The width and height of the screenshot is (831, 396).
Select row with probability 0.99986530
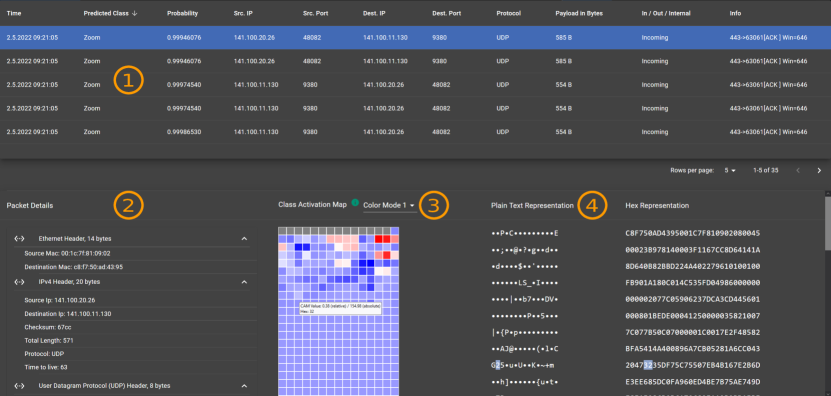tap(416, 131)
